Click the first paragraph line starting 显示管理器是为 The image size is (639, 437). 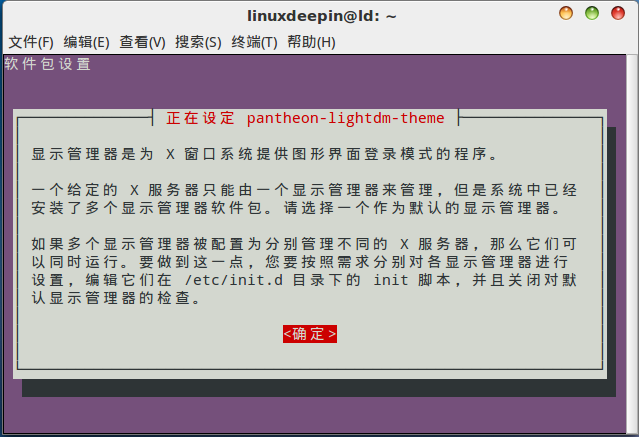click(x=264, y=154)
